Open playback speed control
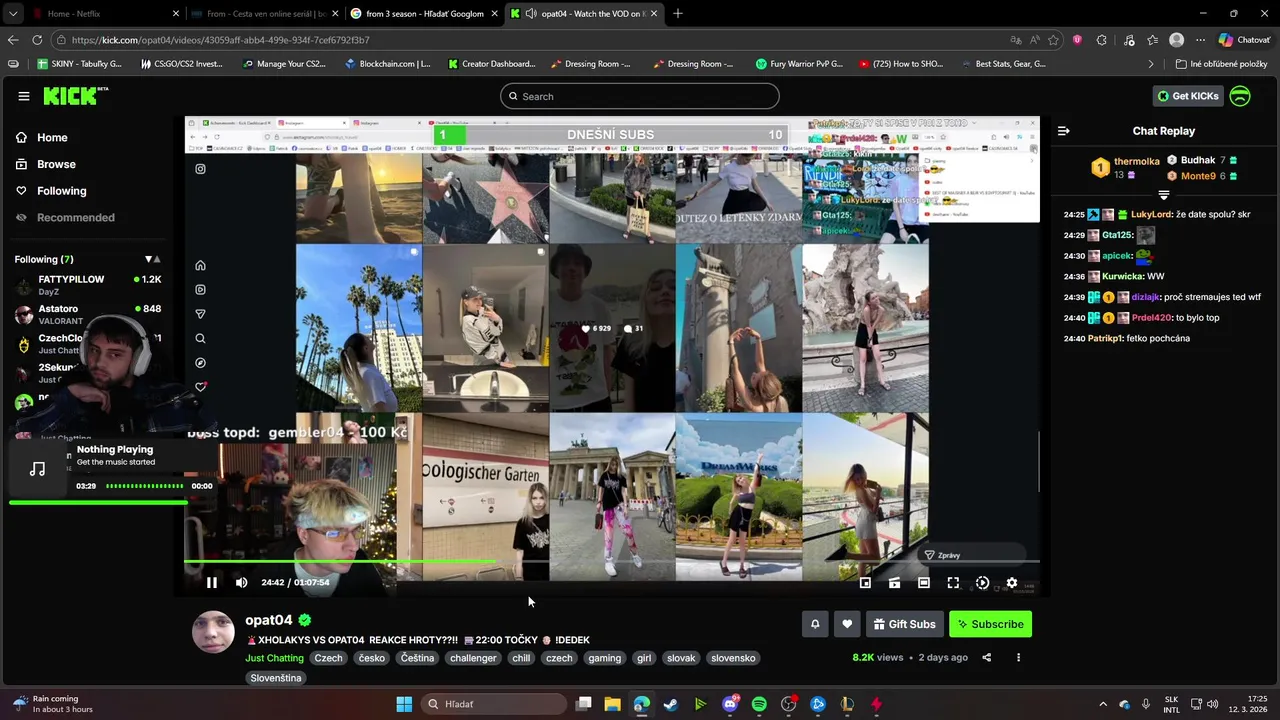Screen dimensions: 1280x720 [982, 583]
